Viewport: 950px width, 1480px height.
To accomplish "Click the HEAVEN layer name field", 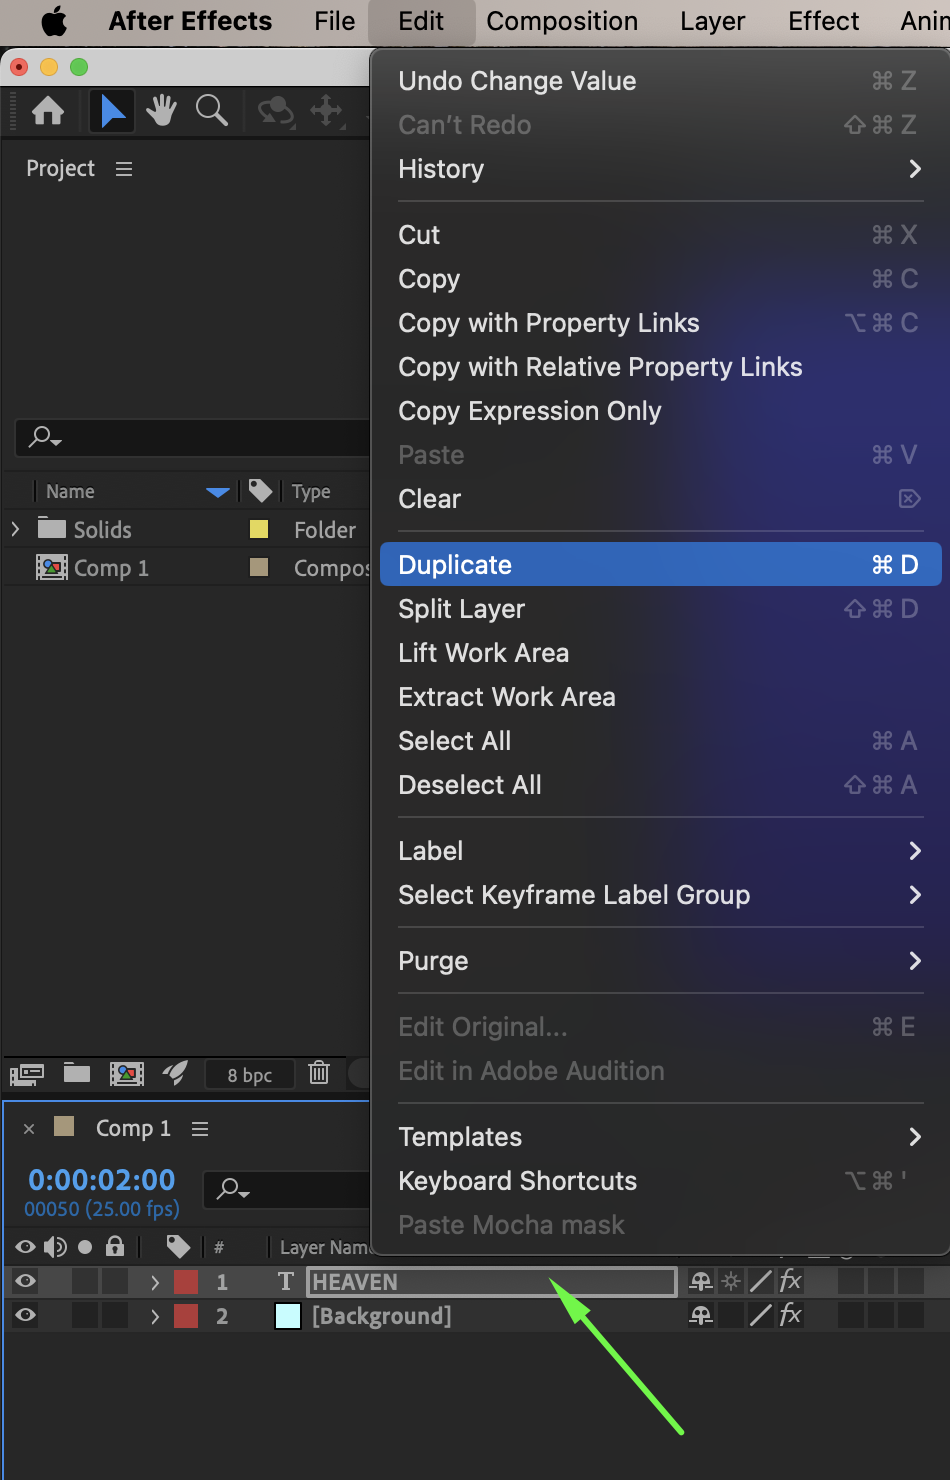I will point(491,1282).
